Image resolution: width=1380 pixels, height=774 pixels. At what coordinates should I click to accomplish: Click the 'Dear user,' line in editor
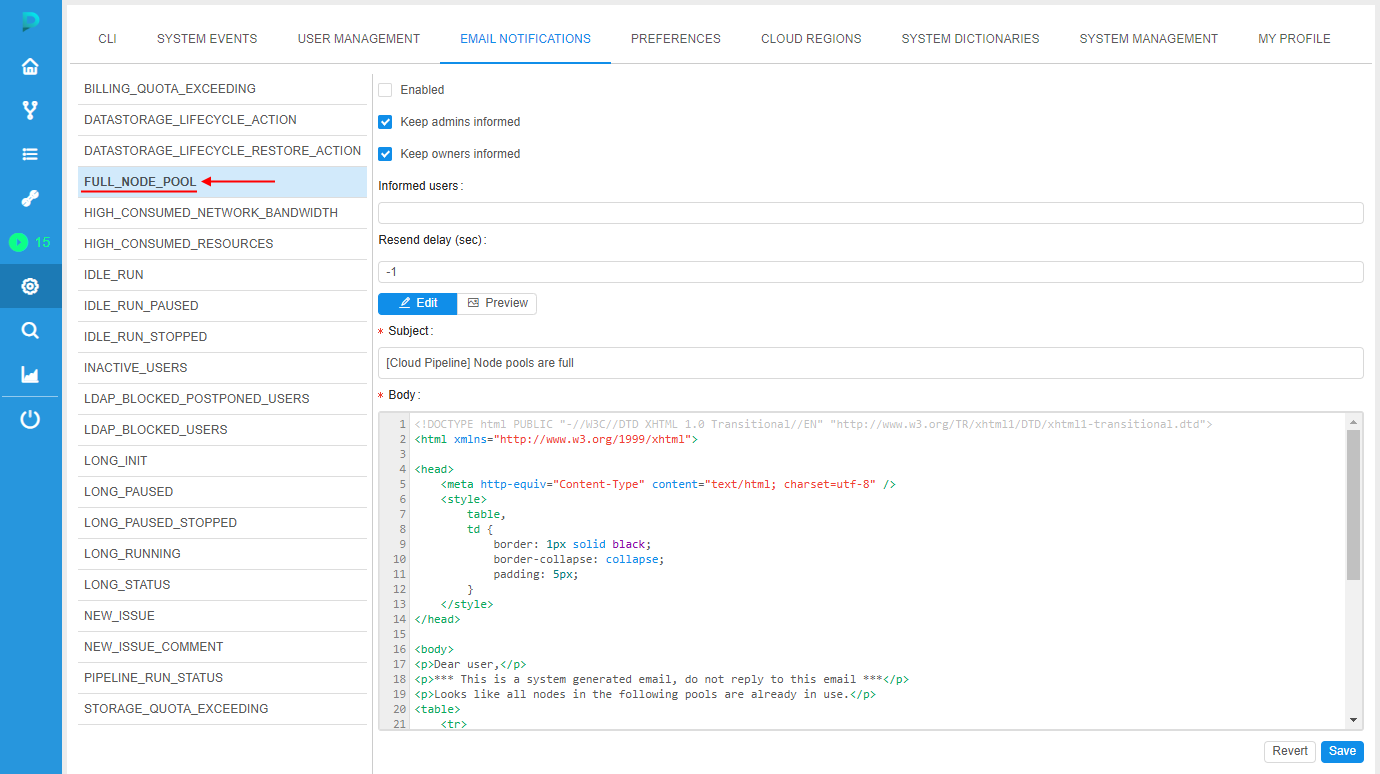470,664
